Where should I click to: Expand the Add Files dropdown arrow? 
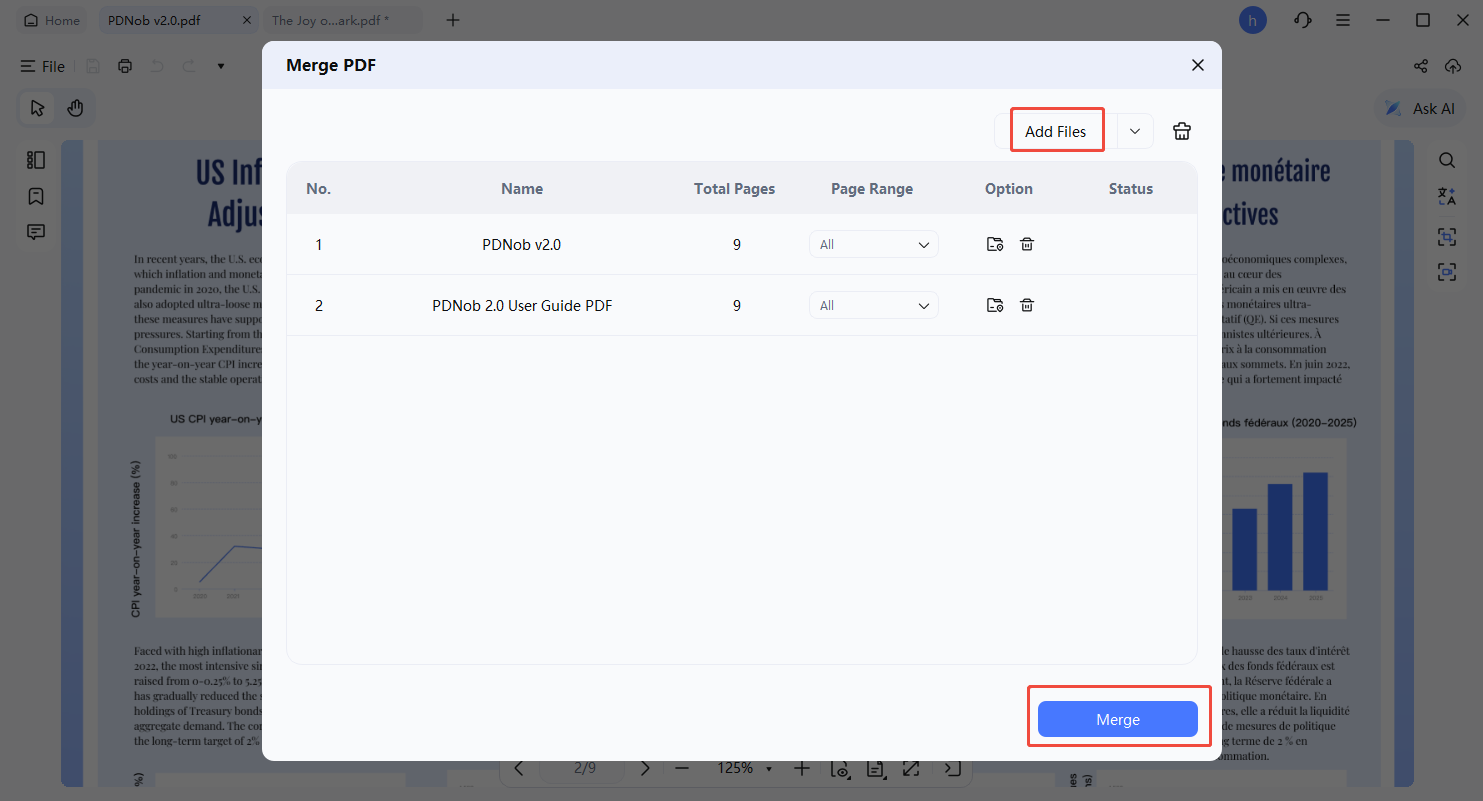point(1134,130)
